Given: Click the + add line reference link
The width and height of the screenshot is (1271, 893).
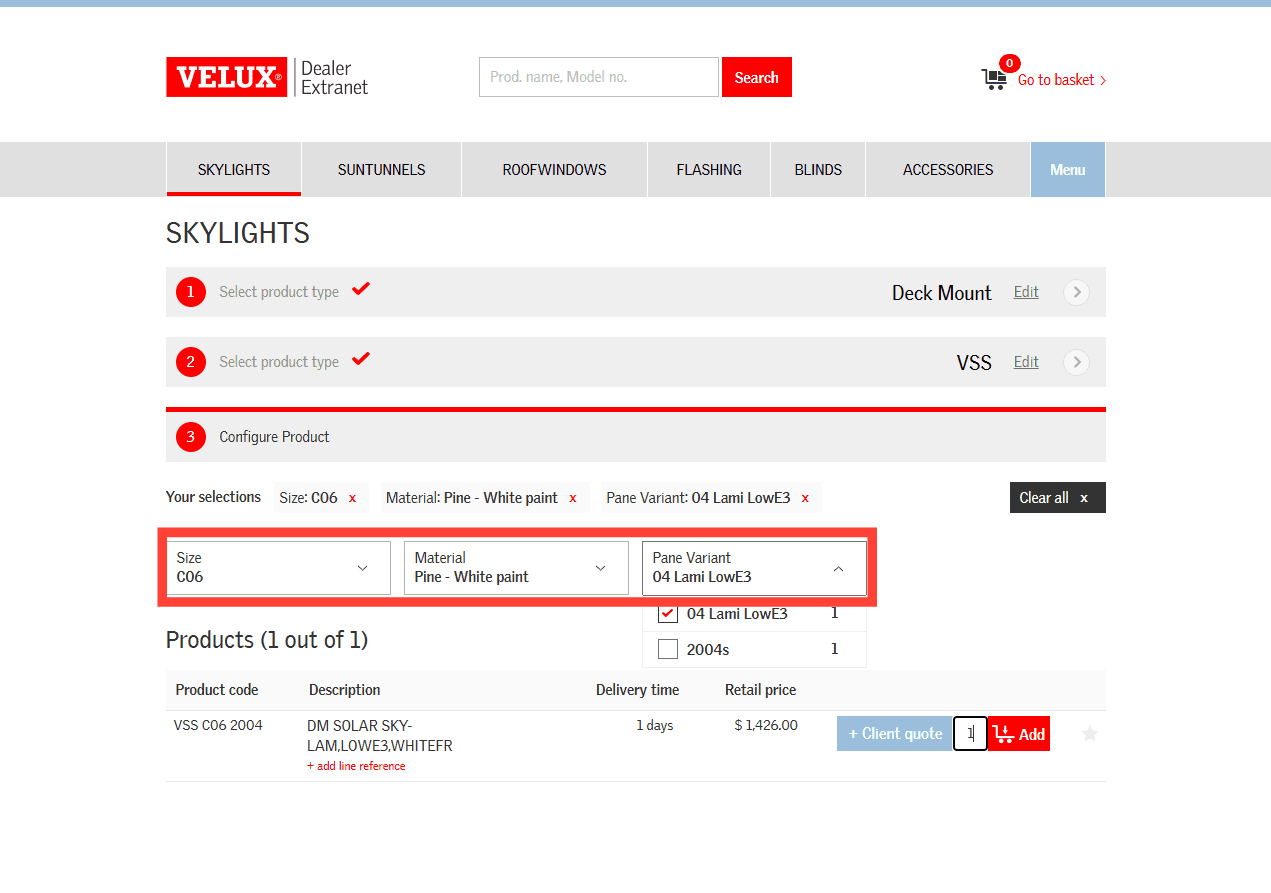Looking at the screenshot, I should (356, 766).
